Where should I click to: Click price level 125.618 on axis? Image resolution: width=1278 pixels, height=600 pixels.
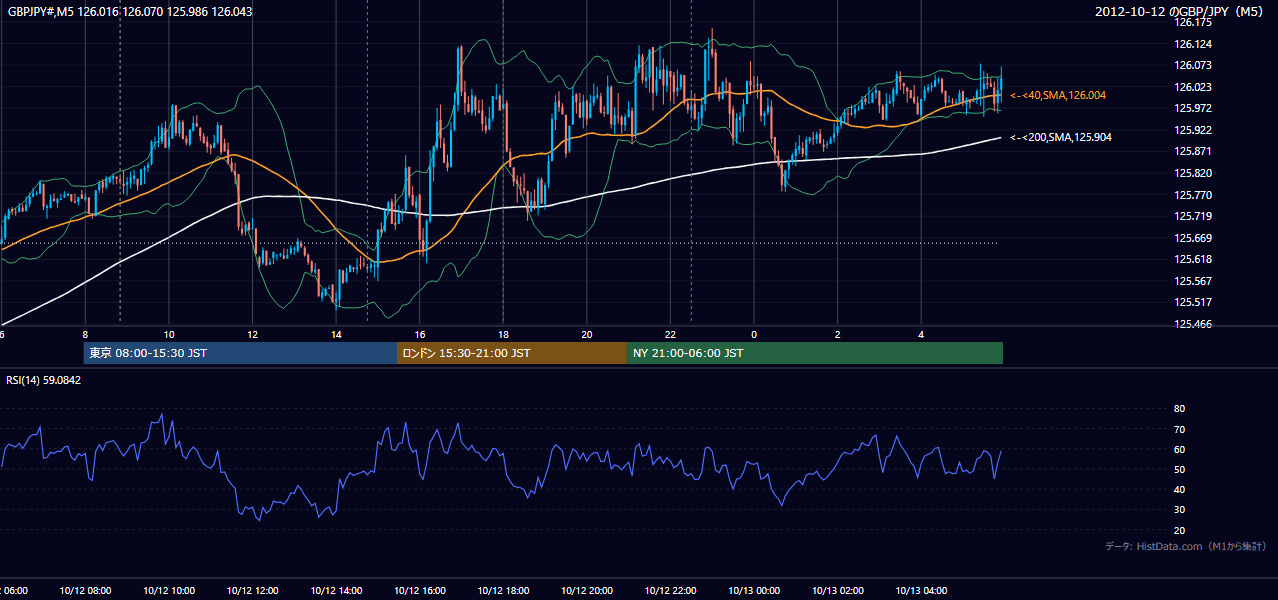[x=1193, y=259]
